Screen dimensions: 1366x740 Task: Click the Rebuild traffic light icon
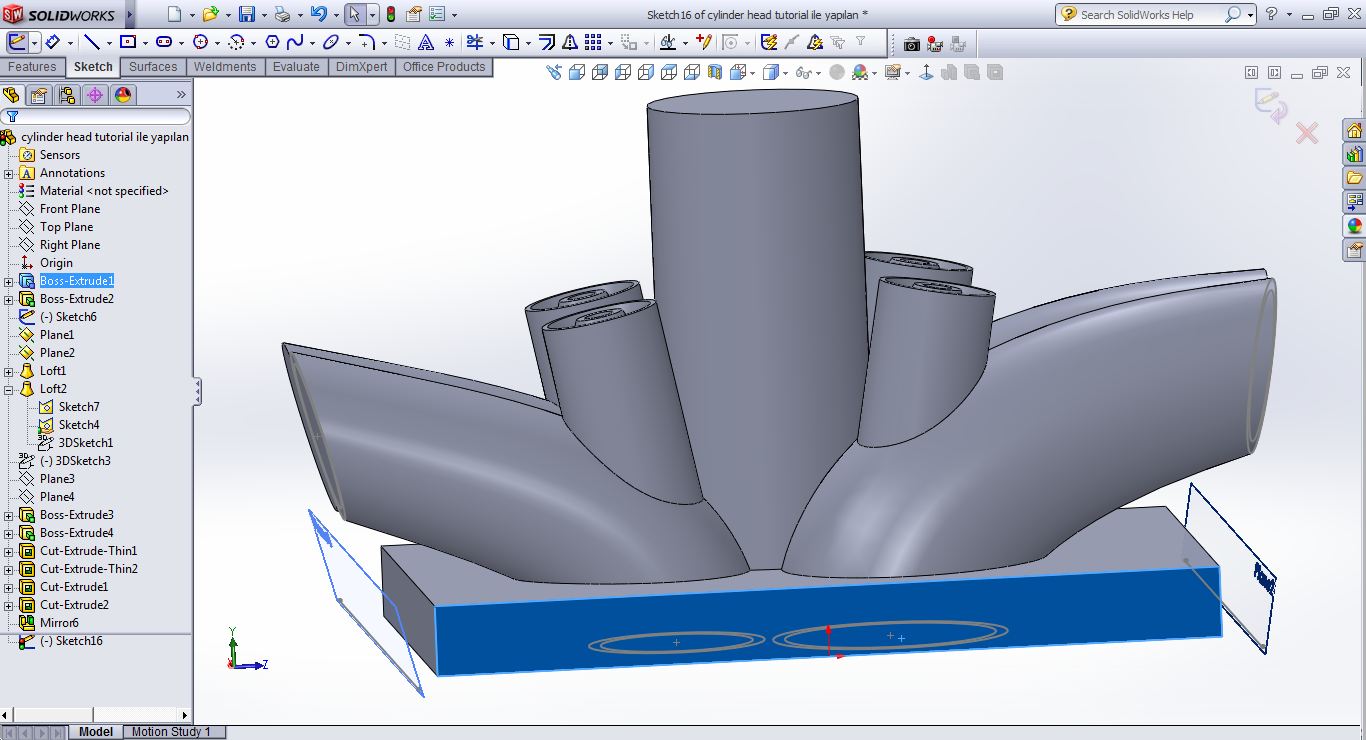tap(390, 14)
